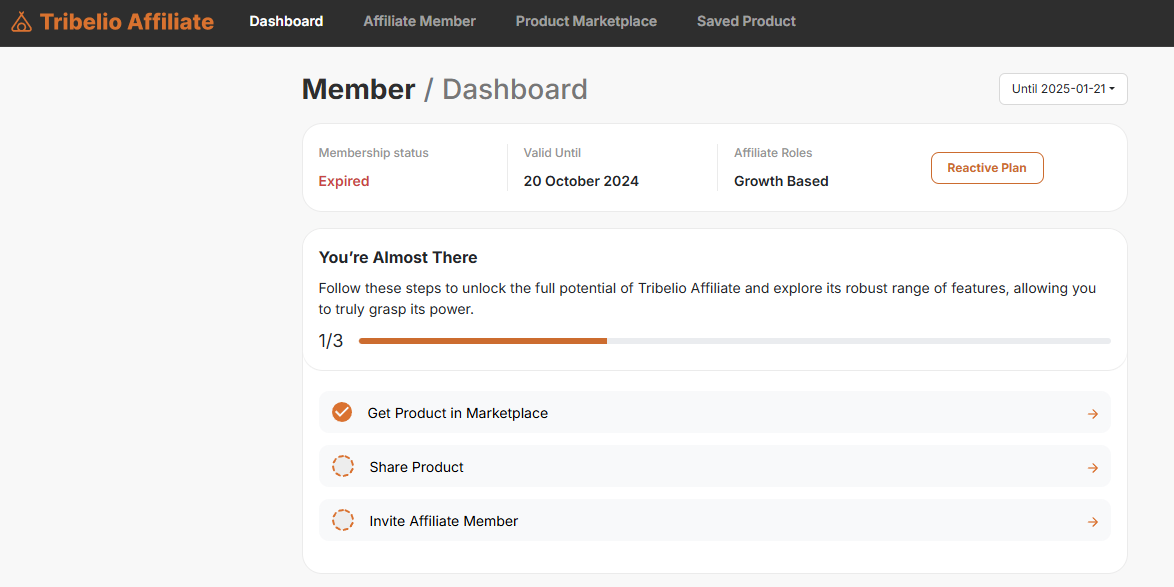Click the dashed circle next to Invite Affiliate Member
Screen dimensions: 1174x587
tap(343, 521)
